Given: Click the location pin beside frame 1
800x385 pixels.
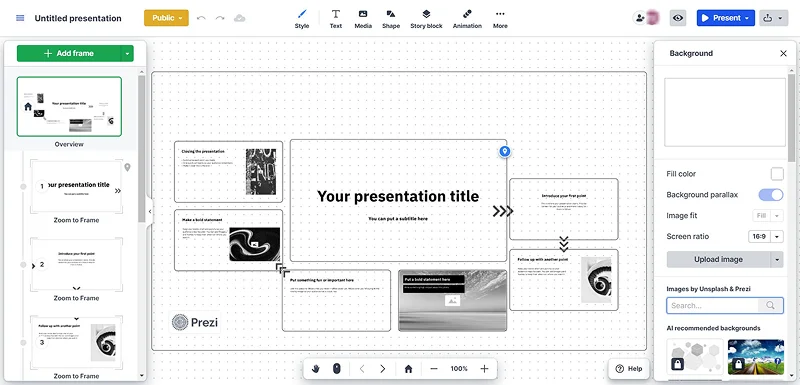Looking at the screenshot, I should coord(128,167).
